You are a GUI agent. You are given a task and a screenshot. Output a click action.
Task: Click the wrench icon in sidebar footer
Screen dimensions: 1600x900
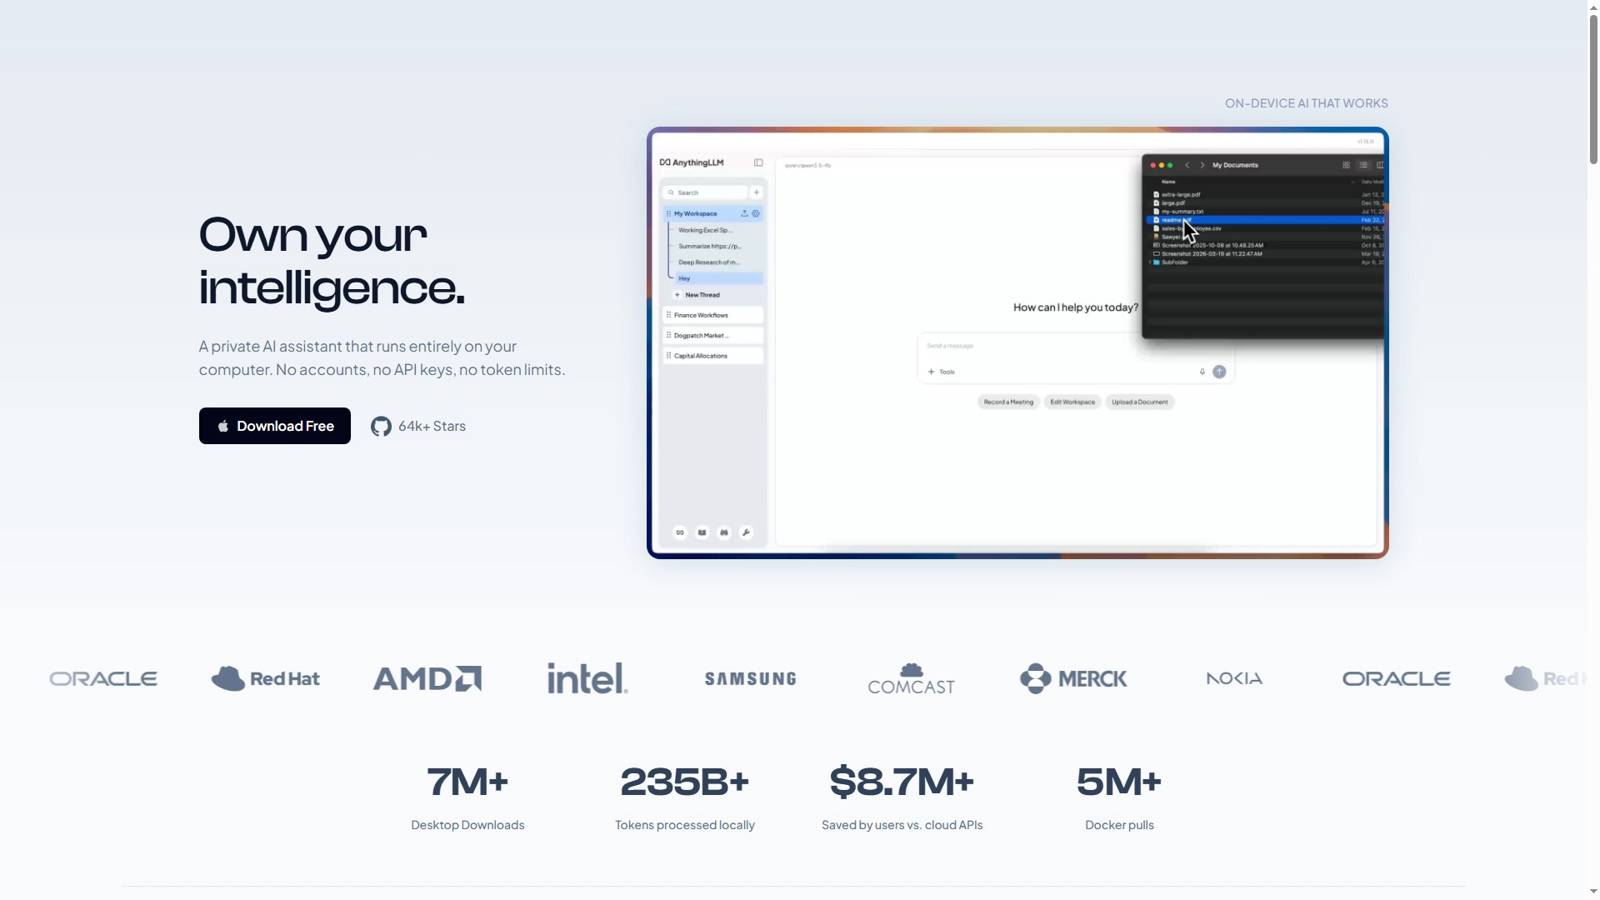click(746, 533)
